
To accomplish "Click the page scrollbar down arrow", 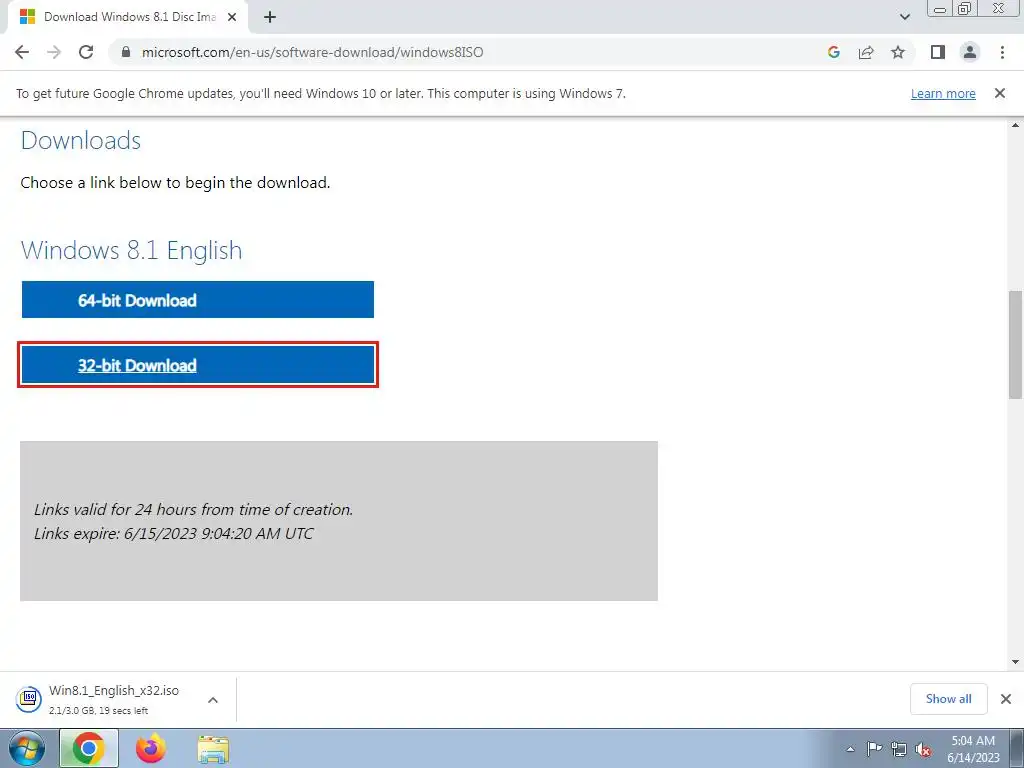I will point(1016,662).
